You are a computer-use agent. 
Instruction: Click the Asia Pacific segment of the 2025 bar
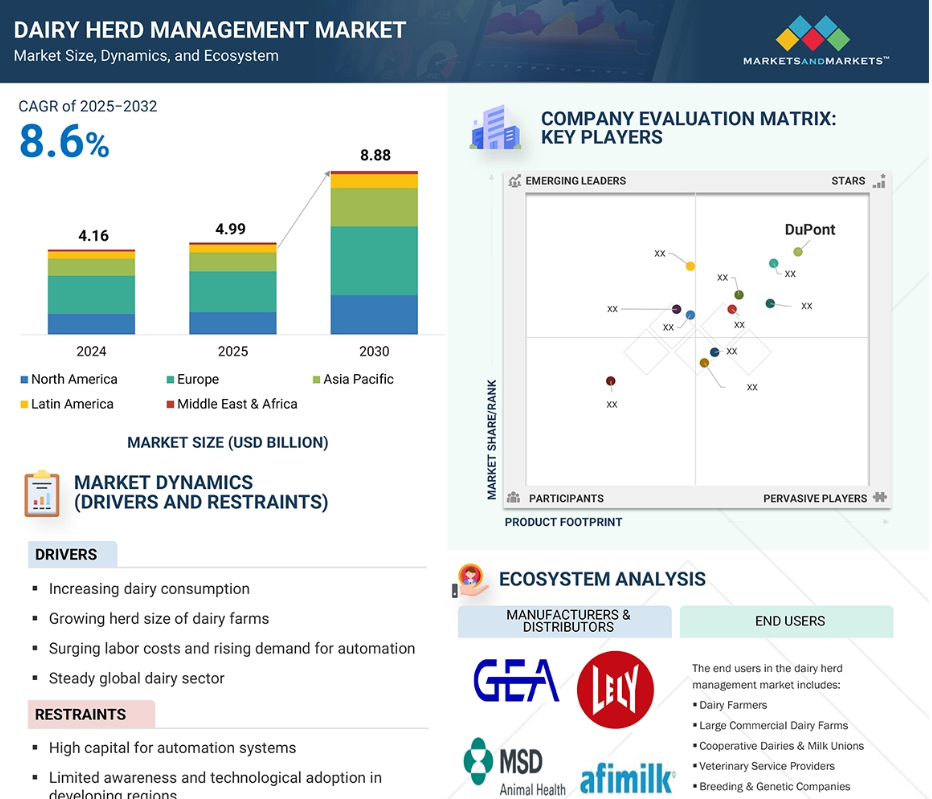[x=233, y=262]
